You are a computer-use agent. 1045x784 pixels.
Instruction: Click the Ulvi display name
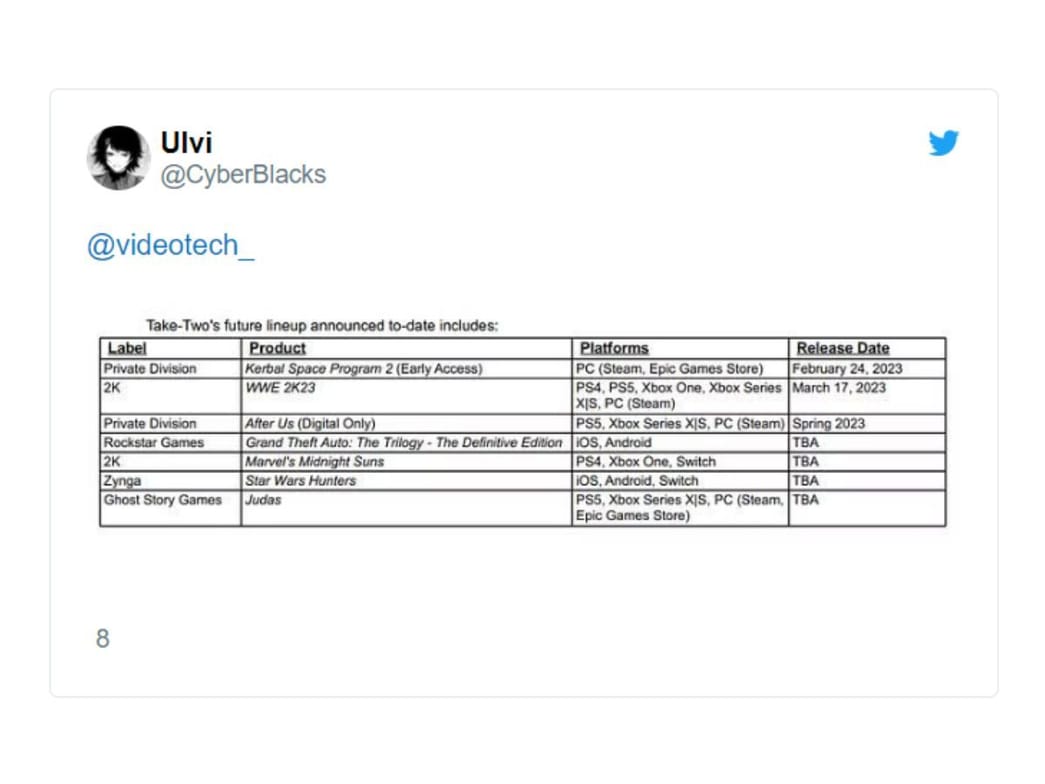pos(186,142)
